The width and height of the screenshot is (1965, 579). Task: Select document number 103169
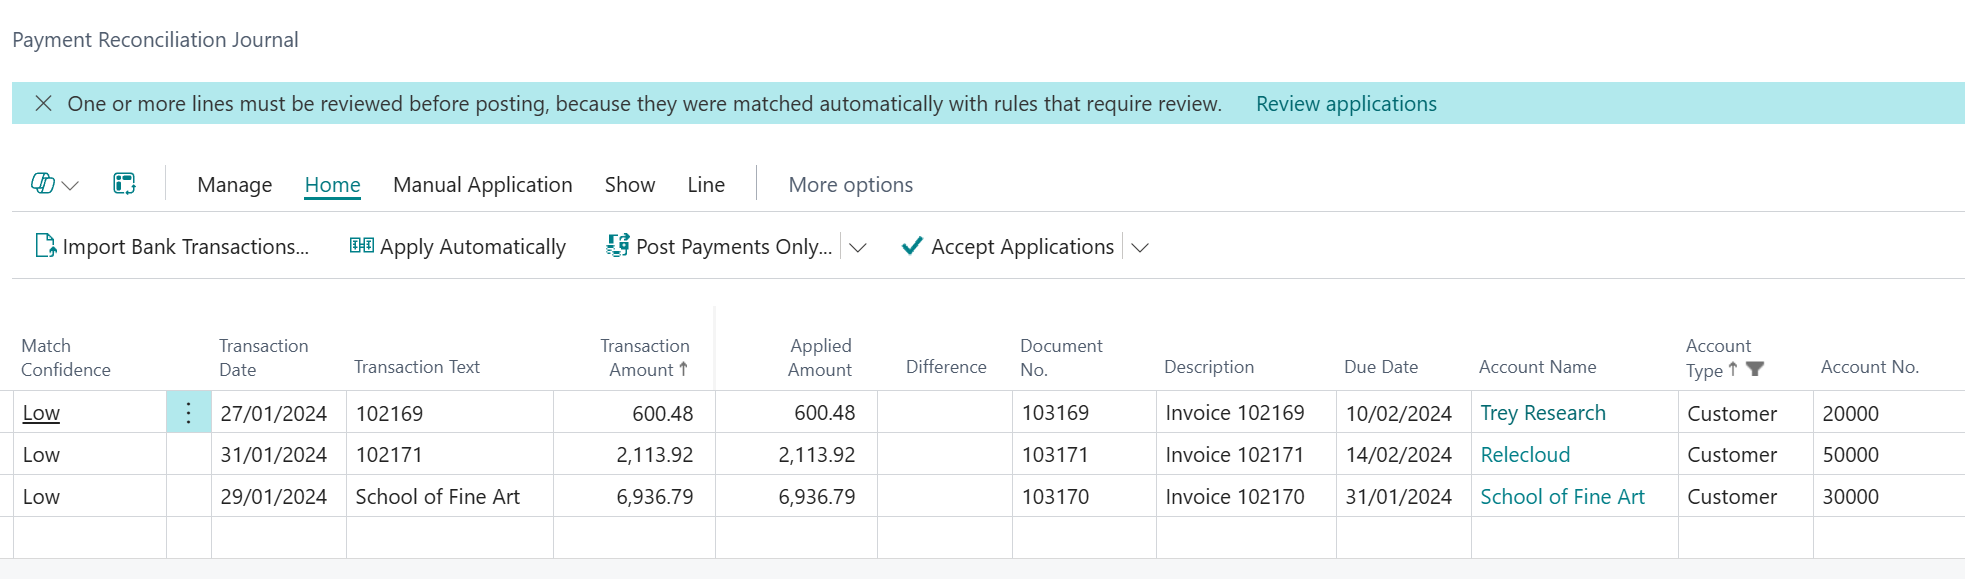click(x=1084, y=413)
